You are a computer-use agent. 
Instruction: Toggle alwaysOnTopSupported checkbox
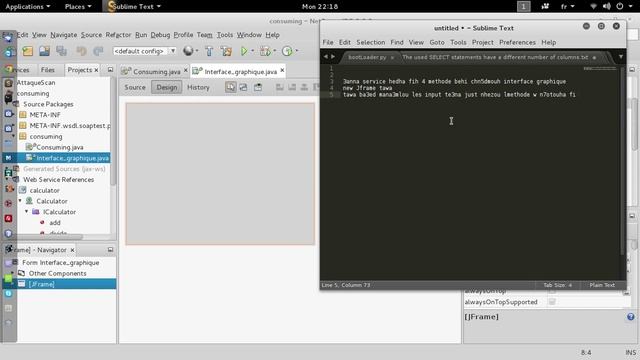[x=552, y=302]
